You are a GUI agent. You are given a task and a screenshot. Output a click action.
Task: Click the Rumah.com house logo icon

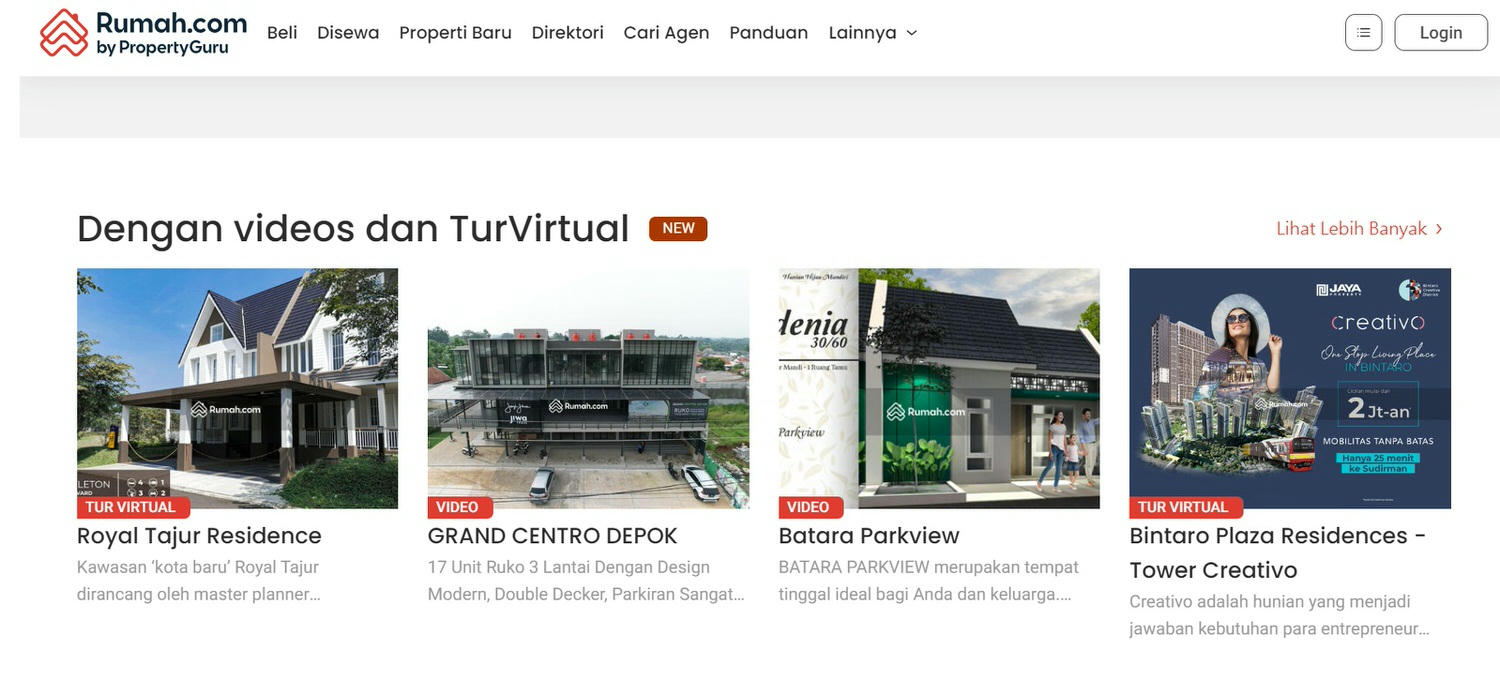click(64, 33)
